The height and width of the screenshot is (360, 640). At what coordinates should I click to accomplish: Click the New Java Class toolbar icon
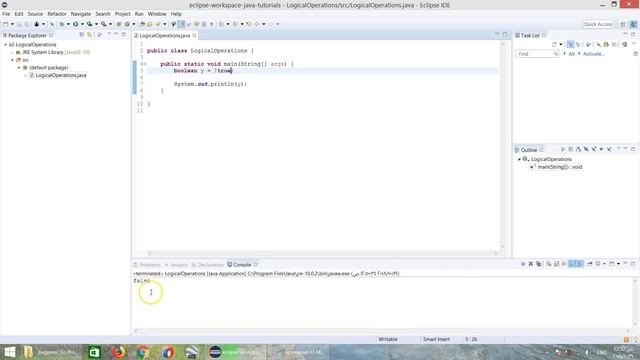[x=127, y=24]
